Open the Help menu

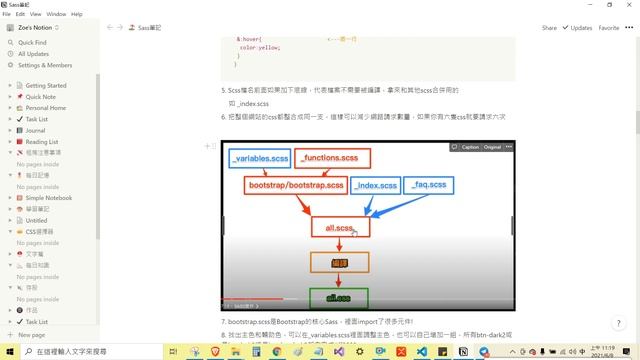pos(77,14)
